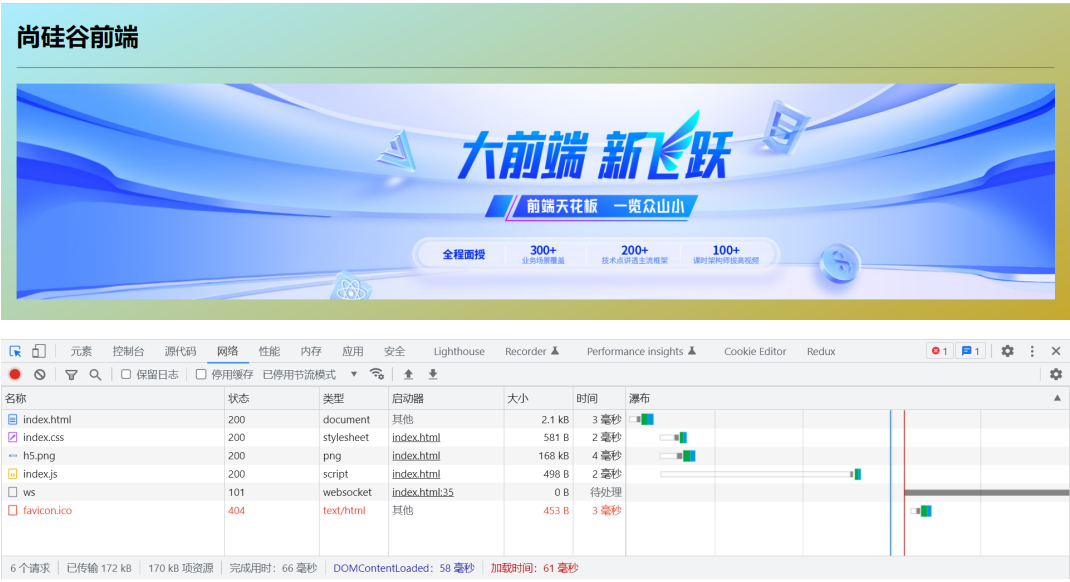Open the network filter funnel
The height and width of the screenshot is (582, 1070).
point(71,374)
